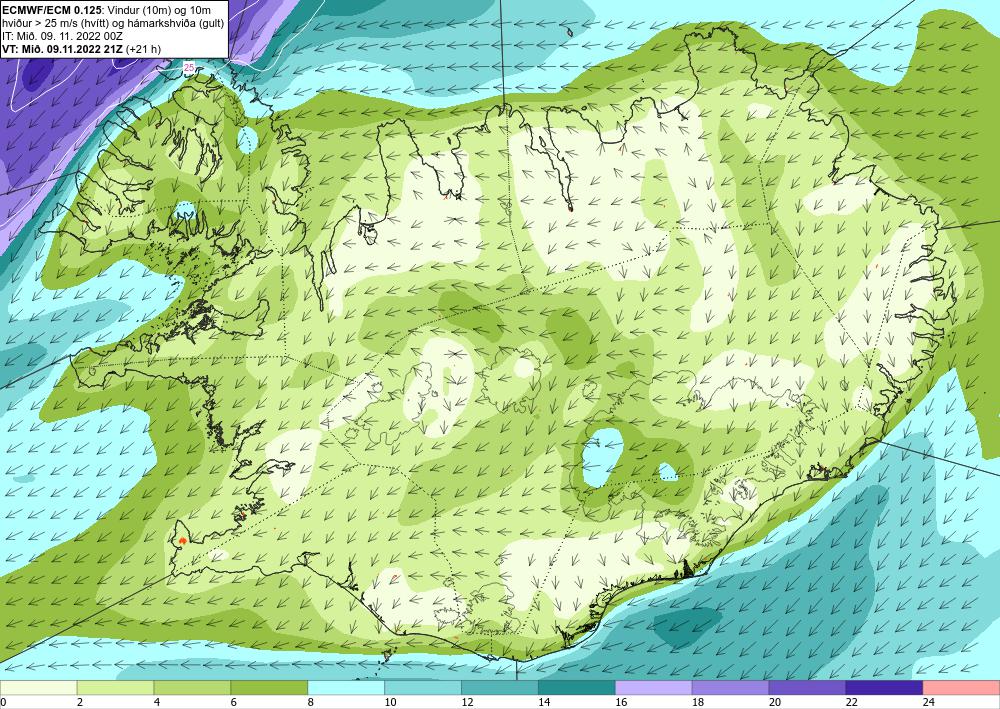This screenshot has height=709, width=1000.
Task: Click the darker green 6–8 legend swatch
Action: point(269,688)
